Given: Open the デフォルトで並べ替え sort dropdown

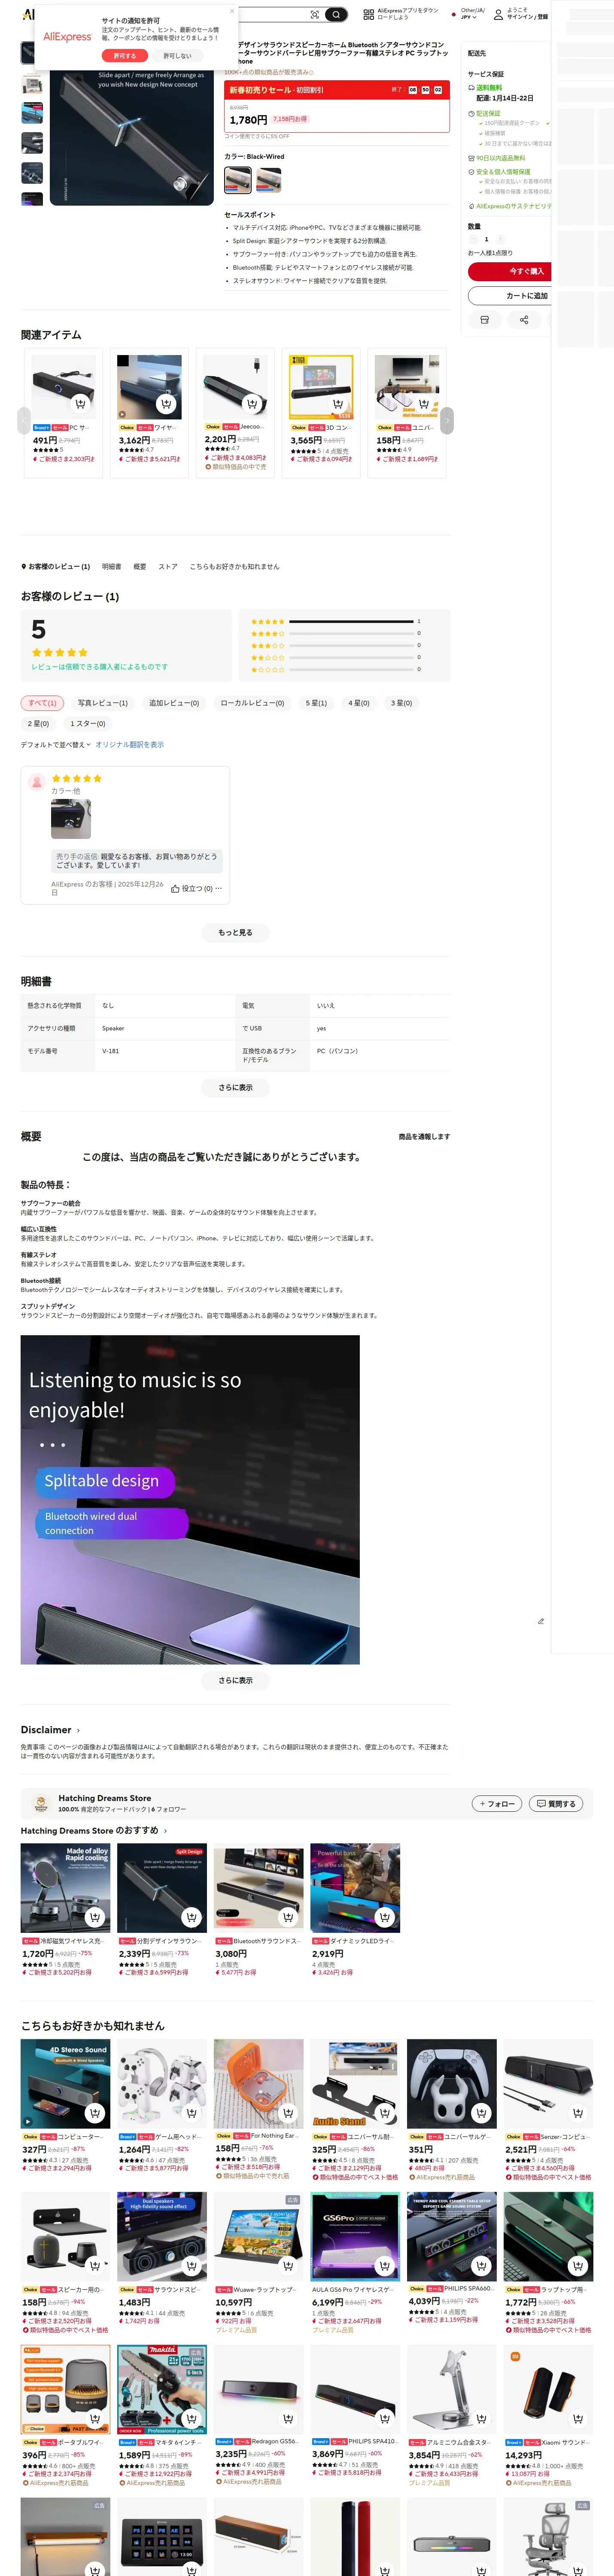Looking at the screenshot, I should pos(56,745).
